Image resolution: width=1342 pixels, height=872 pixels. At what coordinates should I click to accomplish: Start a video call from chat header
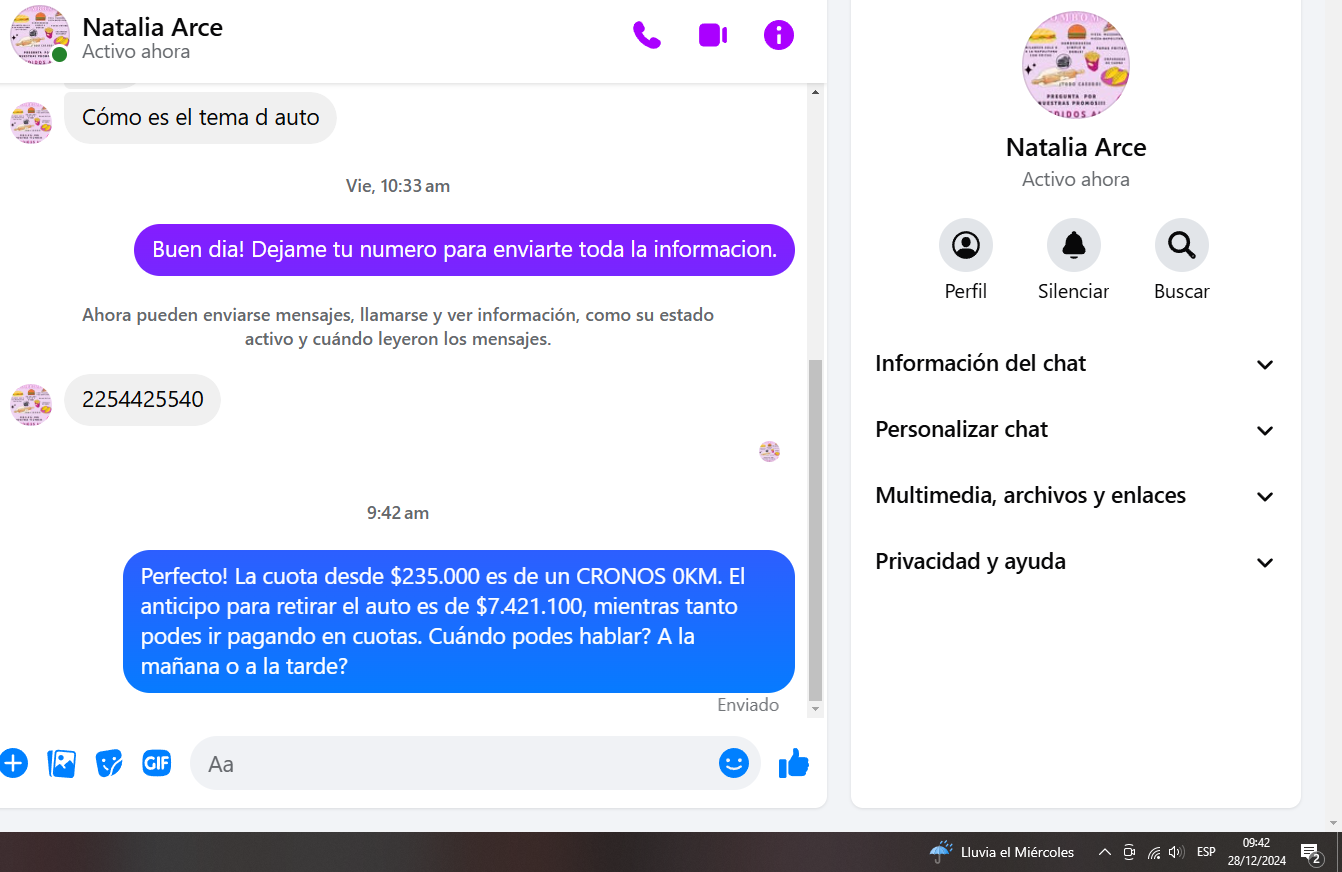pyautogui.click(x=712, y=35)
